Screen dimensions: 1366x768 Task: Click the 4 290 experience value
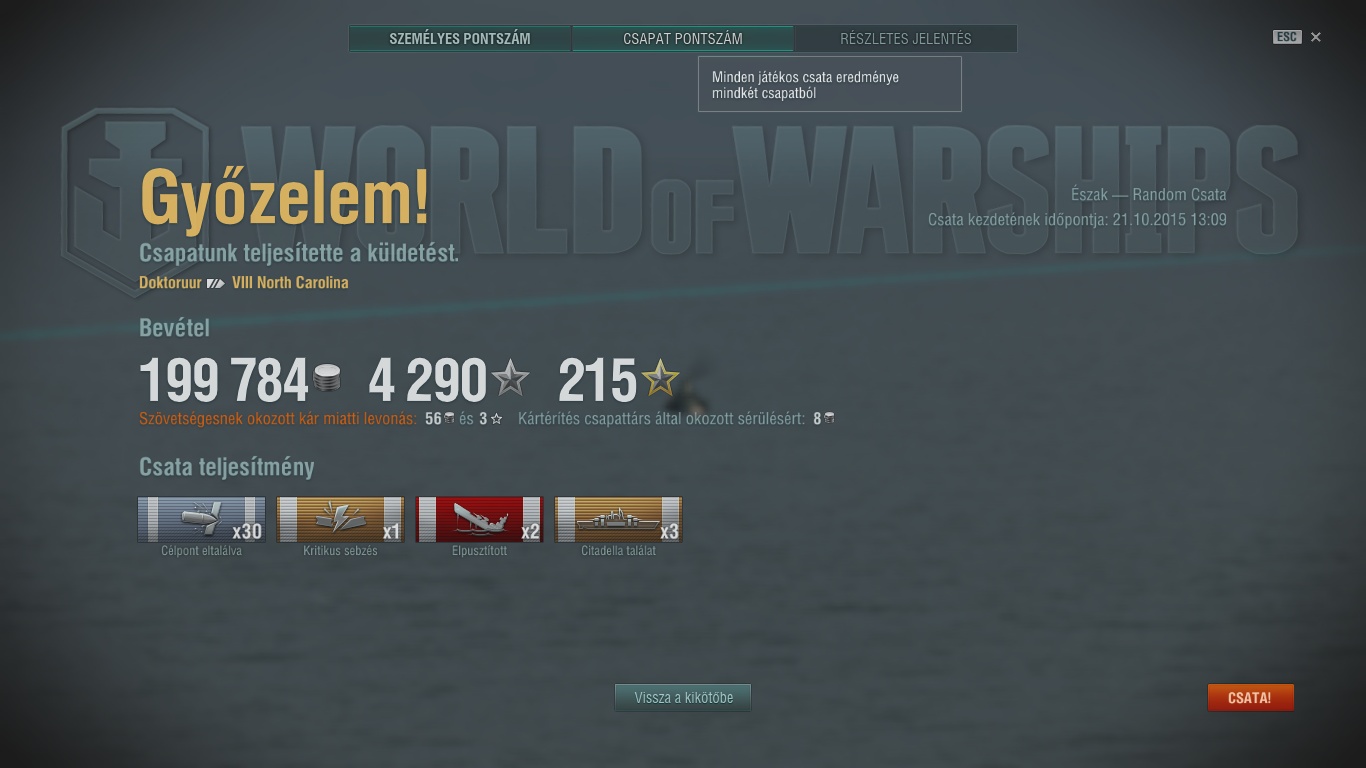tap(427, 381)
